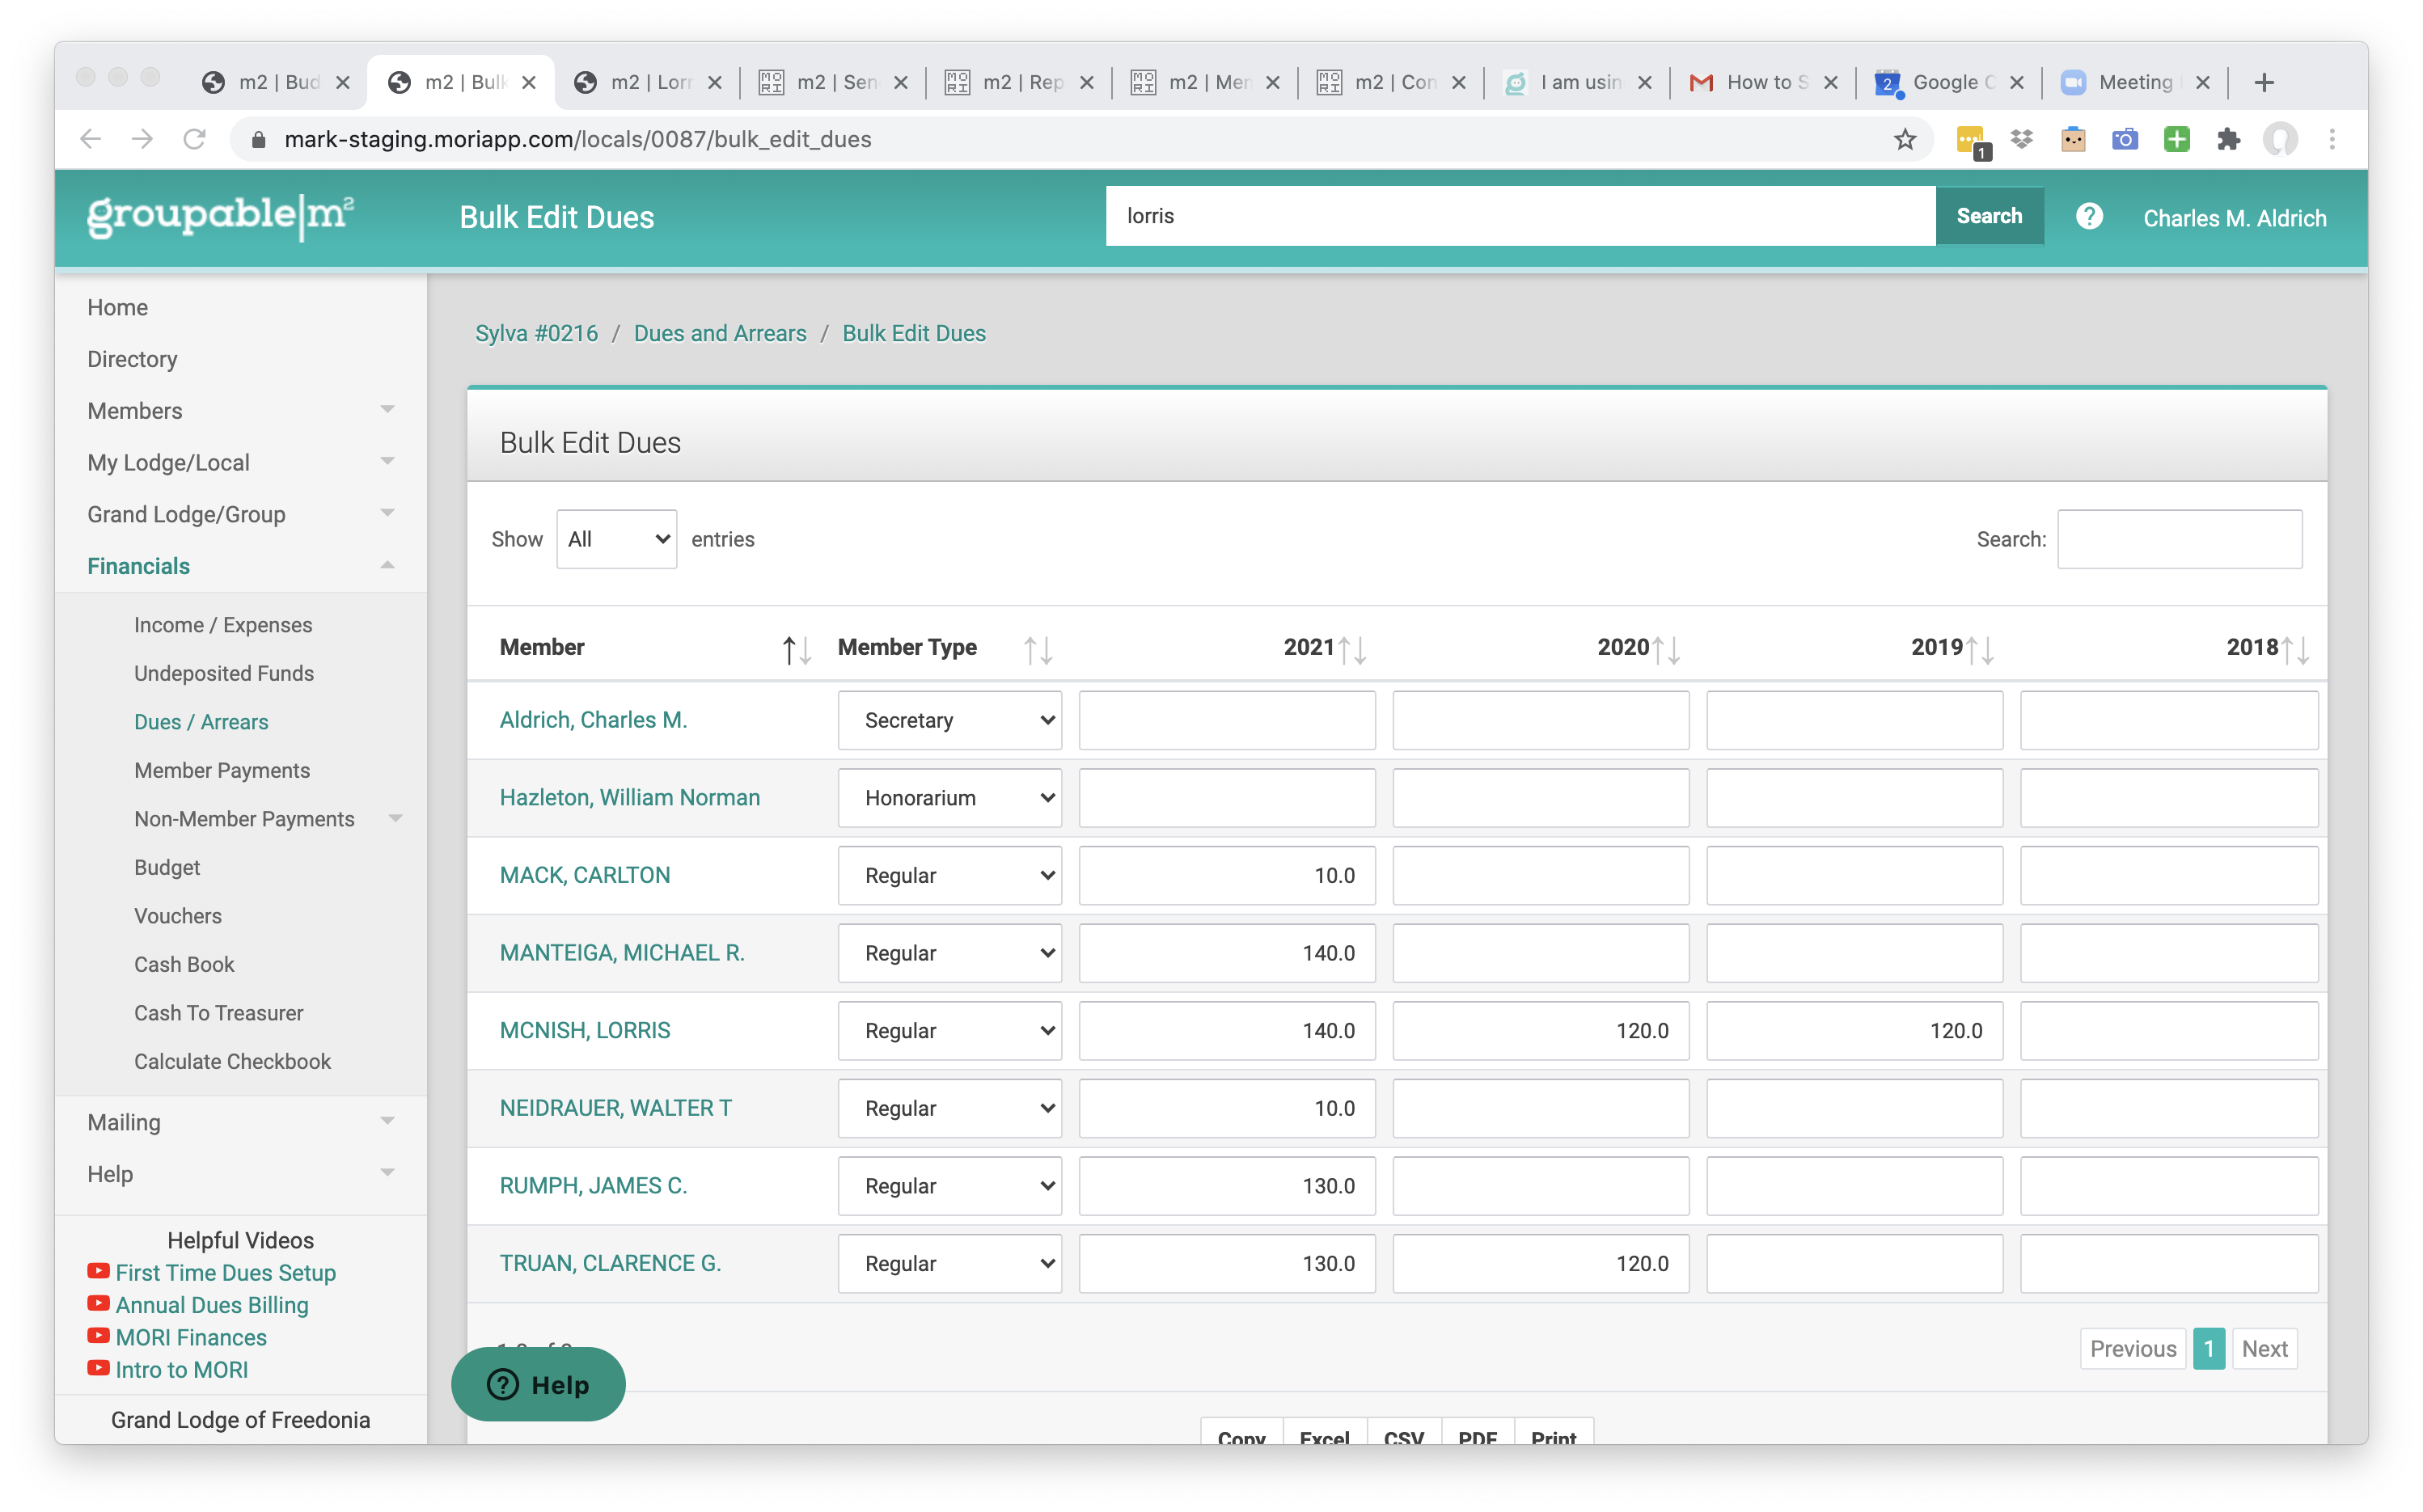2423x1512 pixels.
Task: Change Hazleton's Honorarium member type
Action: tap(949, 798)
